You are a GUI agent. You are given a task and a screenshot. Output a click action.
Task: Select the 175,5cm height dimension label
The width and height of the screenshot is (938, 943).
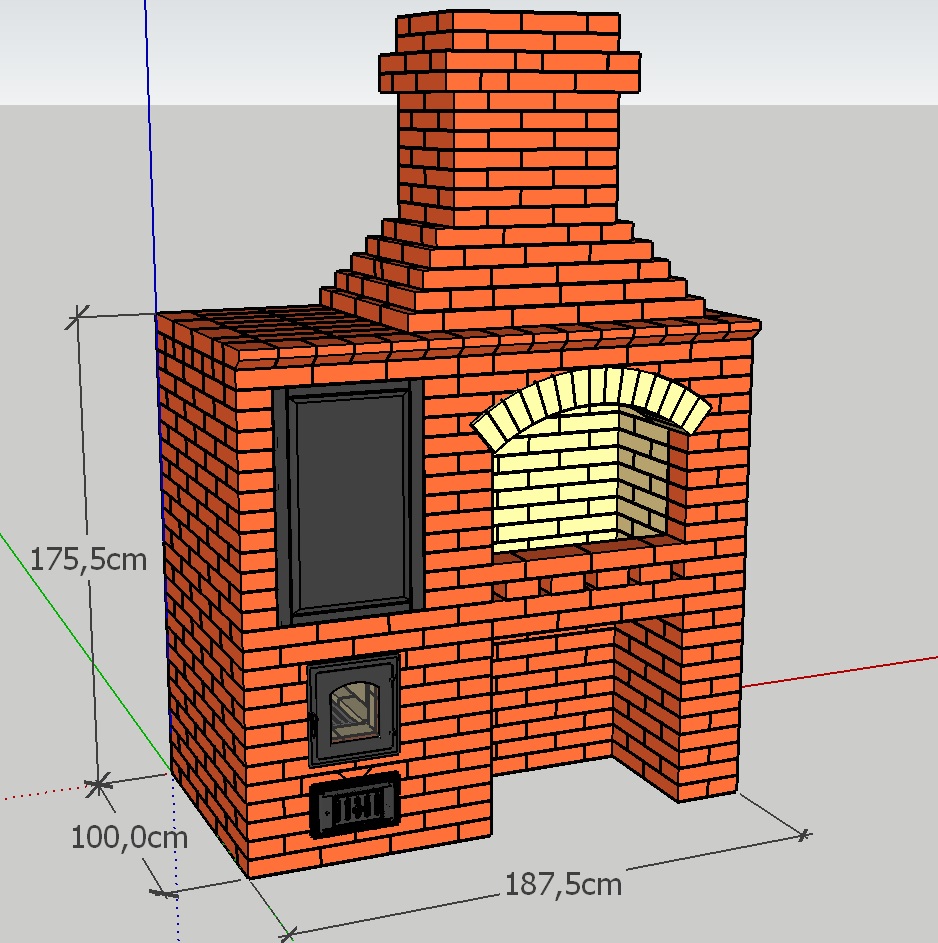[88, 559]
